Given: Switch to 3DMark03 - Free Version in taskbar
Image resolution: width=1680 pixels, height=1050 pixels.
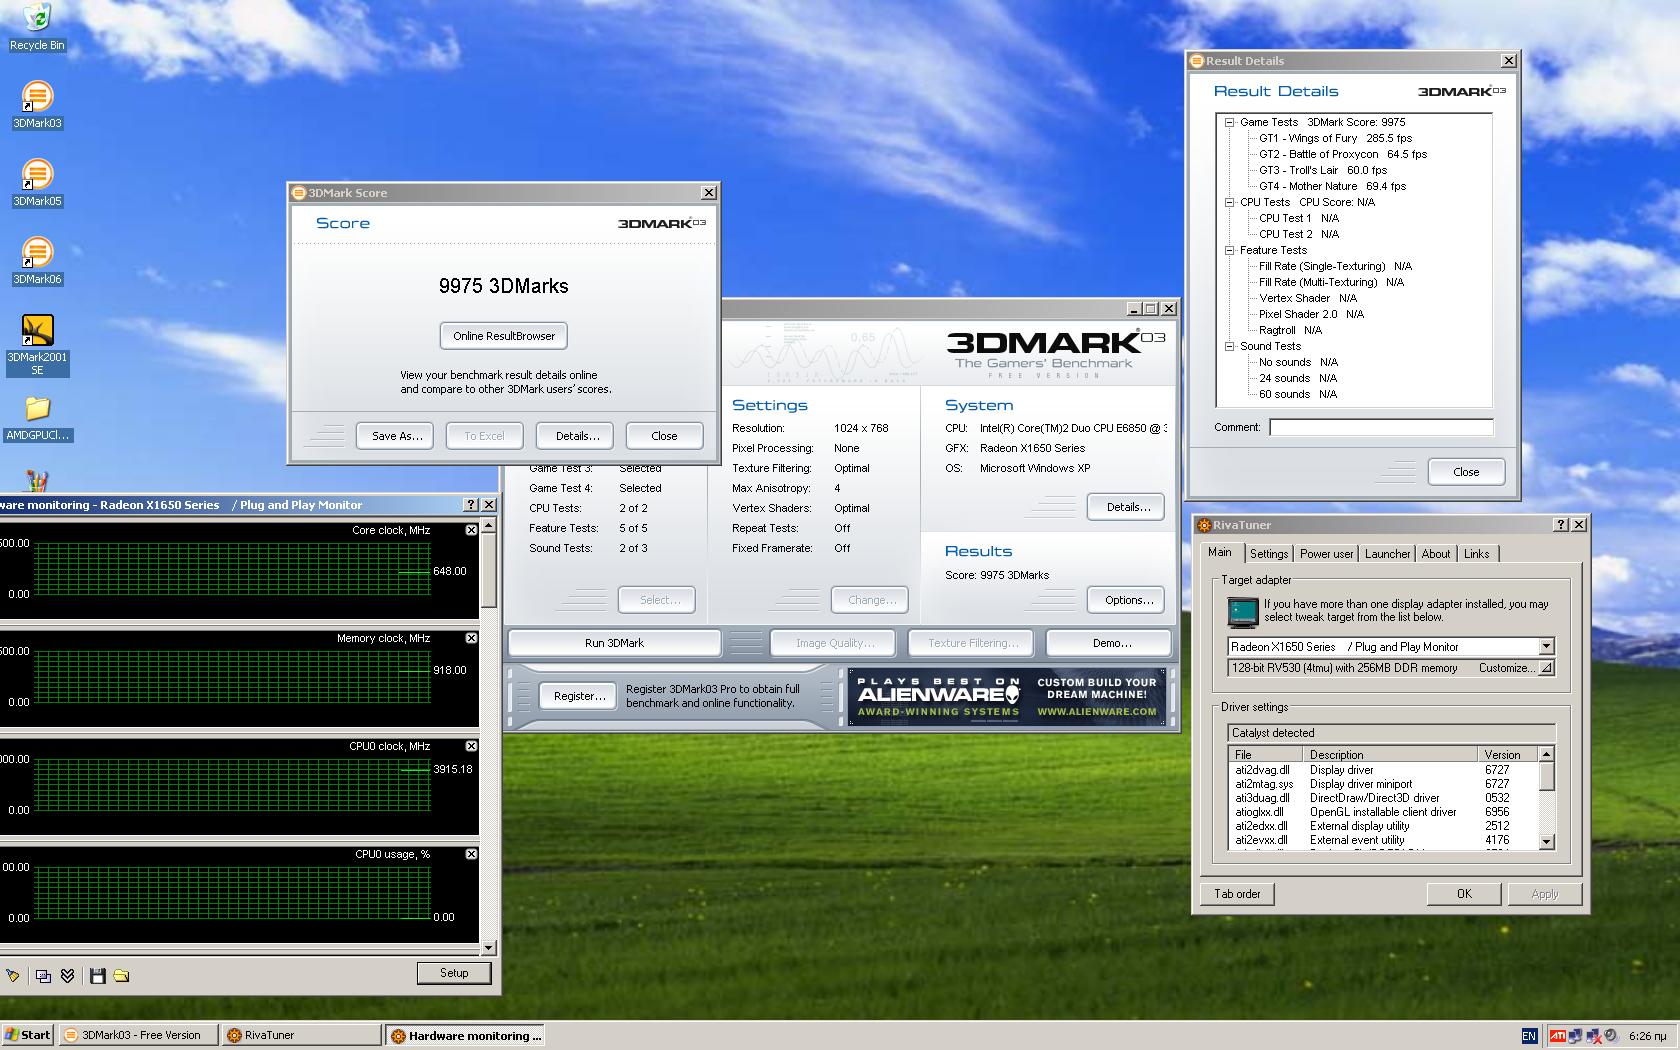Looking at the screenshot, I should click(x=139, y=1035).
